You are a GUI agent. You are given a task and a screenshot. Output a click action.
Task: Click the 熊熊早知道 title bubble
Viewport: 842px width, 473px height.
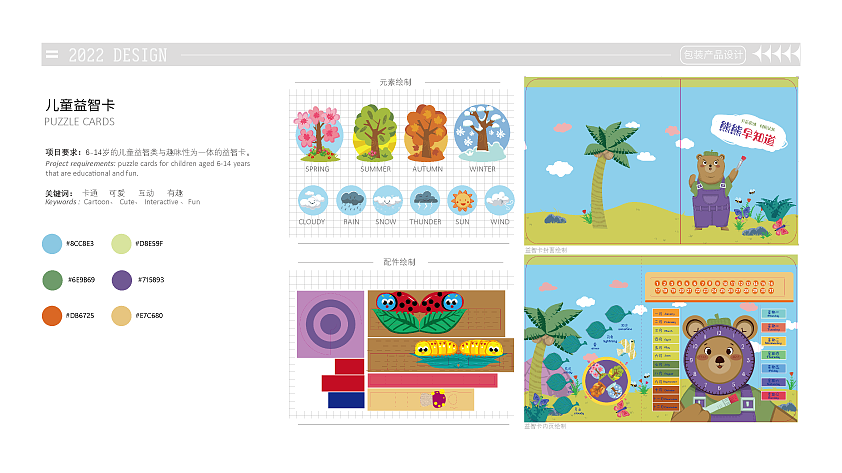point(748,132)
